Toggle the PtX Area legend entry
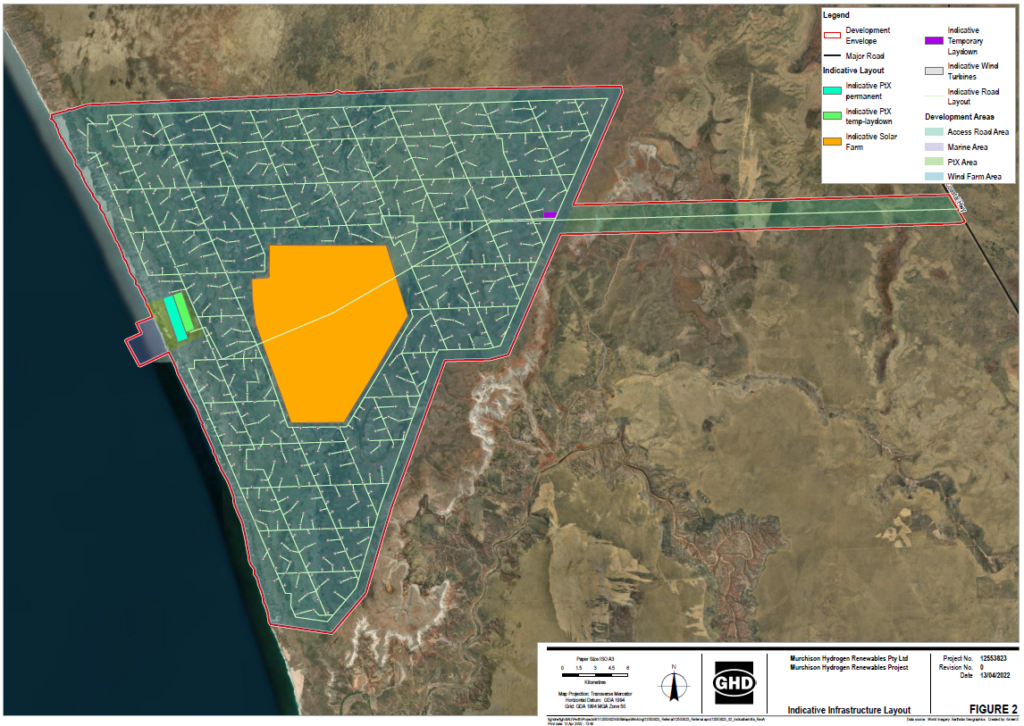1024x726 pixels. pos(934,159)
